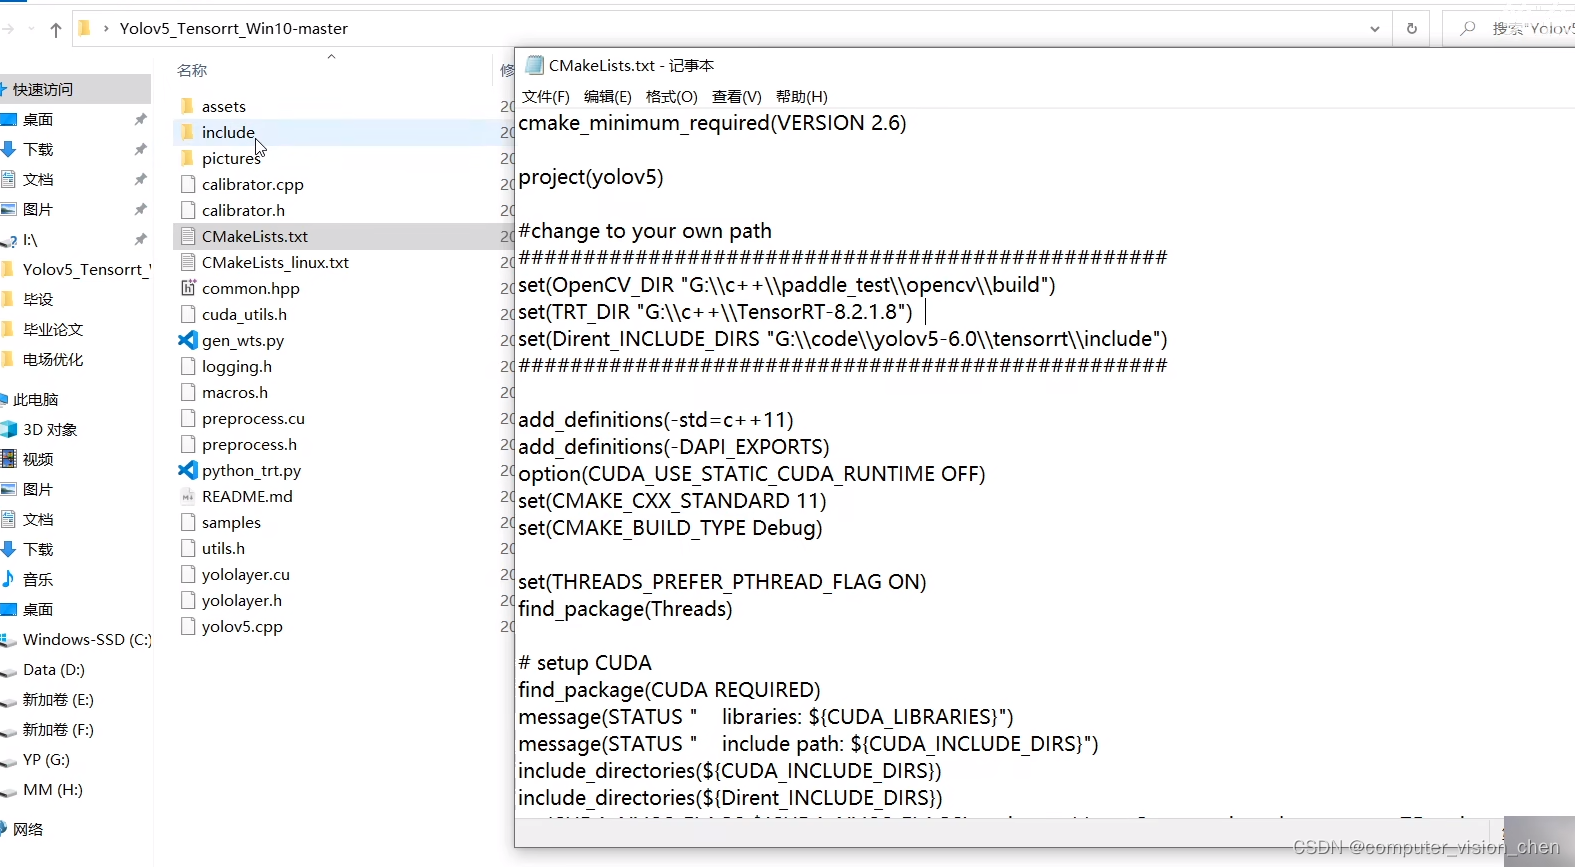Click the calibrator.cpp file icon
The height and width of the screenshot is (867, 1575).
pyautogui.click(x=188, y=184)
